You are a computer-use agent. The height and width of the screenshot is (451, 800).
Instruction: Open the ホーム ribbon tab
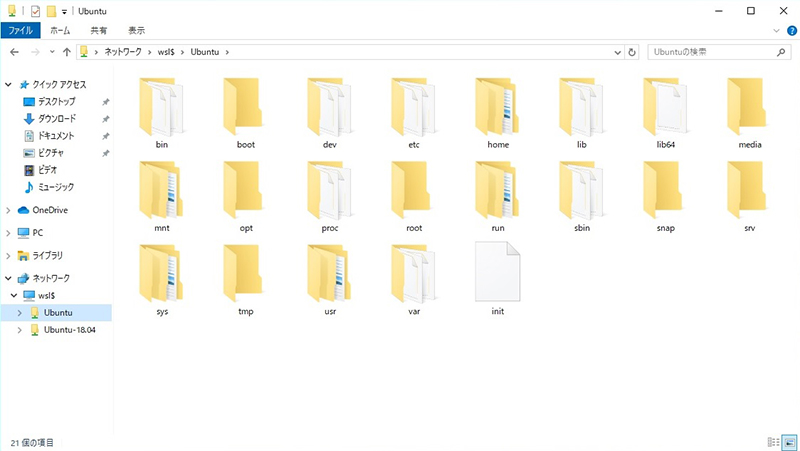click(x=60, y=31)
